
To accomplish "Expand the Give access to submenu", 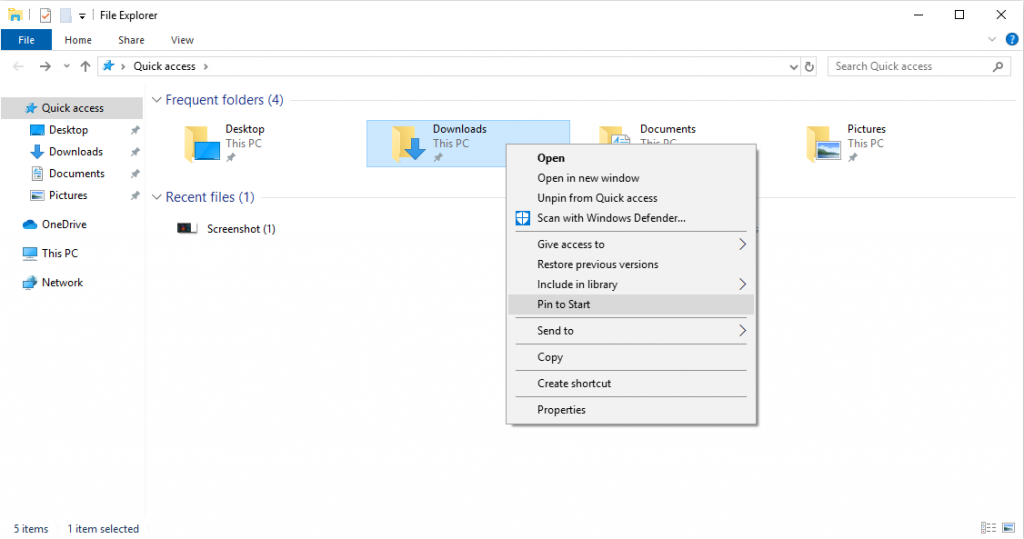I will (x=631, y=244).
